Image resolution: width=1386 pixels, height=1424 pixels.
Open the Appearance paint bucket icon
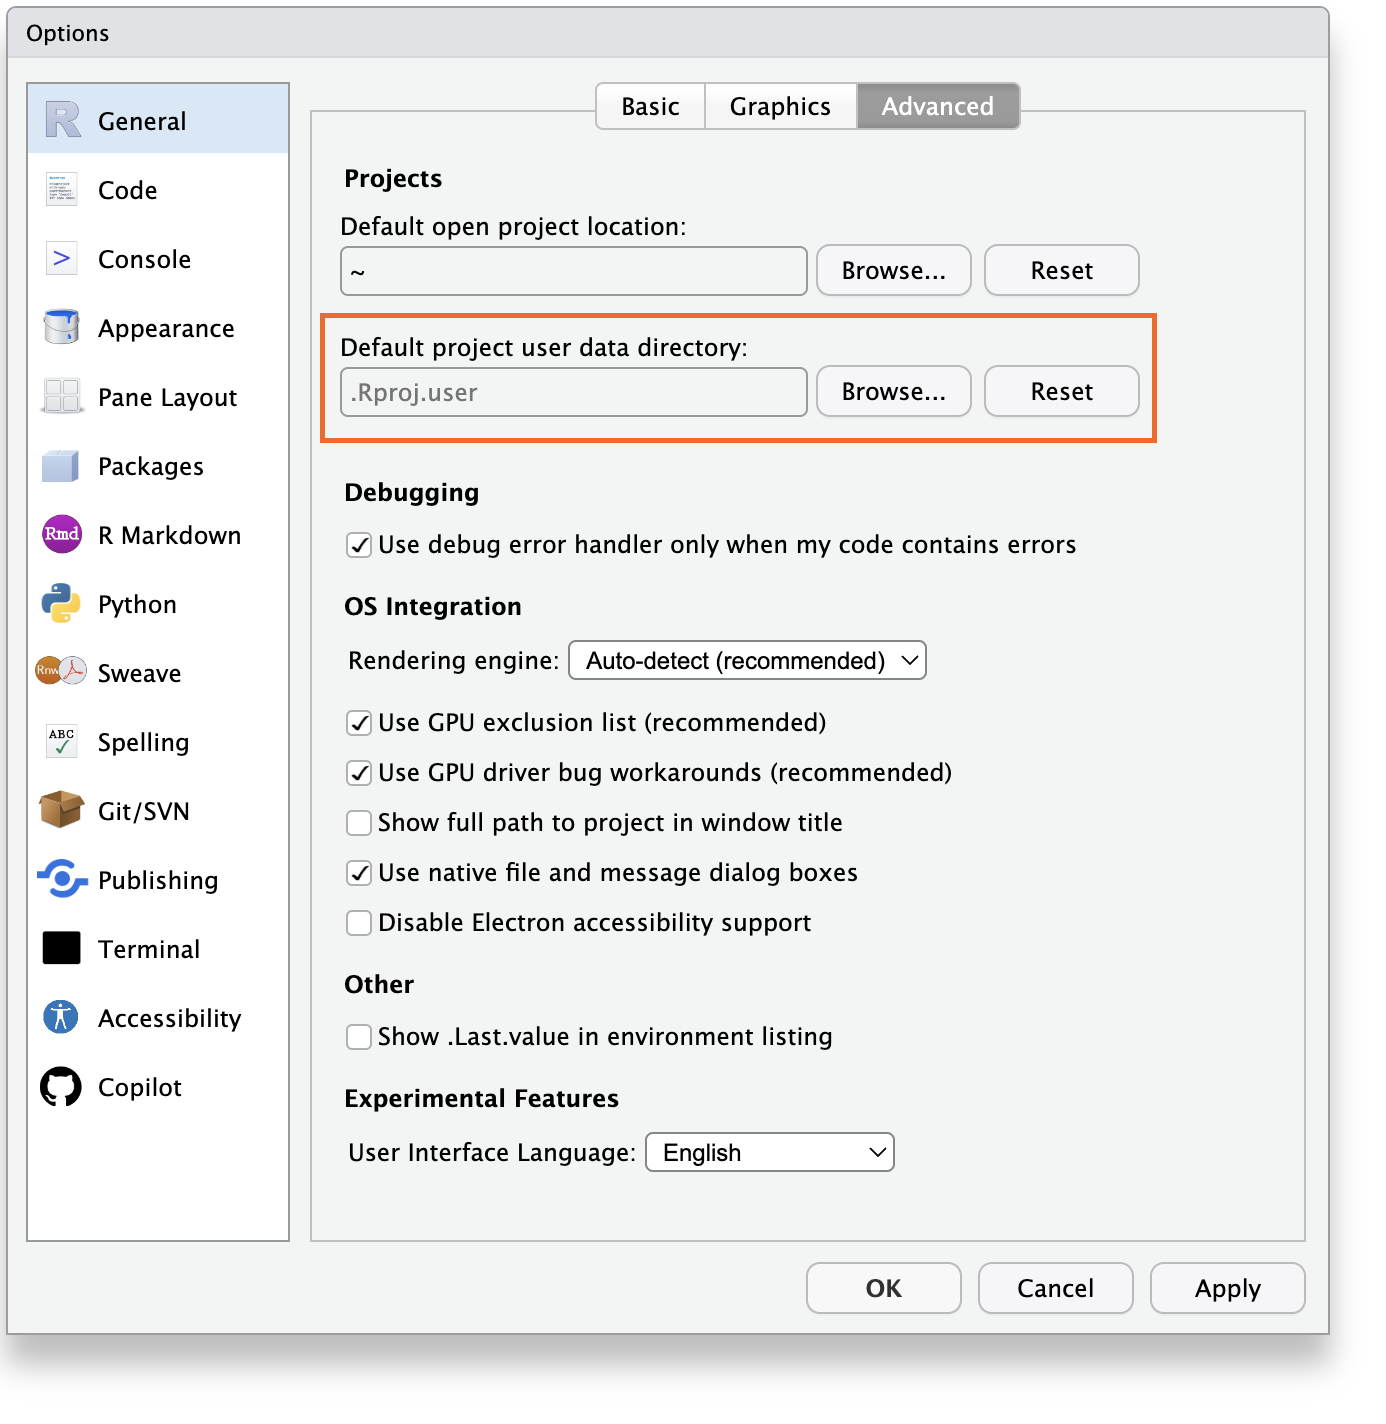click(x=61, y=328)
